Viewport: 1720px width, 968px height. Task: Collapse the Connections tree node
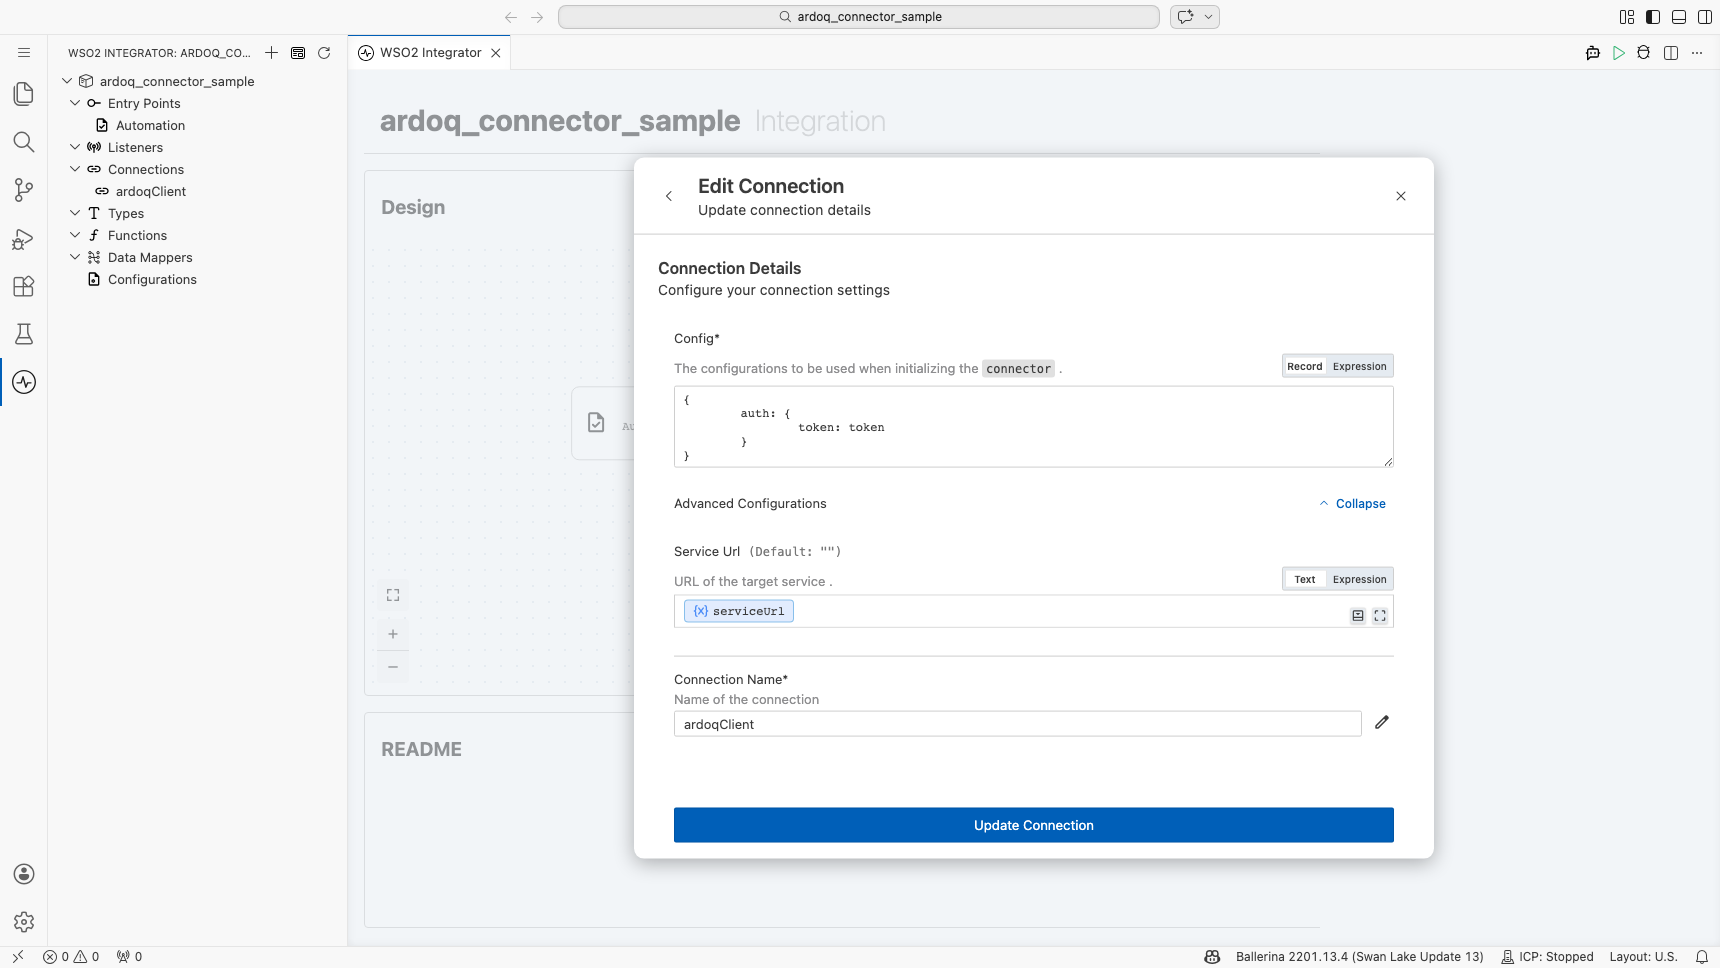[x=75, y=169]
